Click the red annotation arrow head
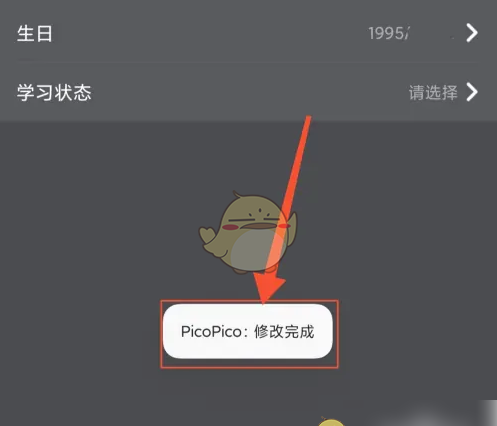This screenshot has height=426, width=497. [269, 287]
